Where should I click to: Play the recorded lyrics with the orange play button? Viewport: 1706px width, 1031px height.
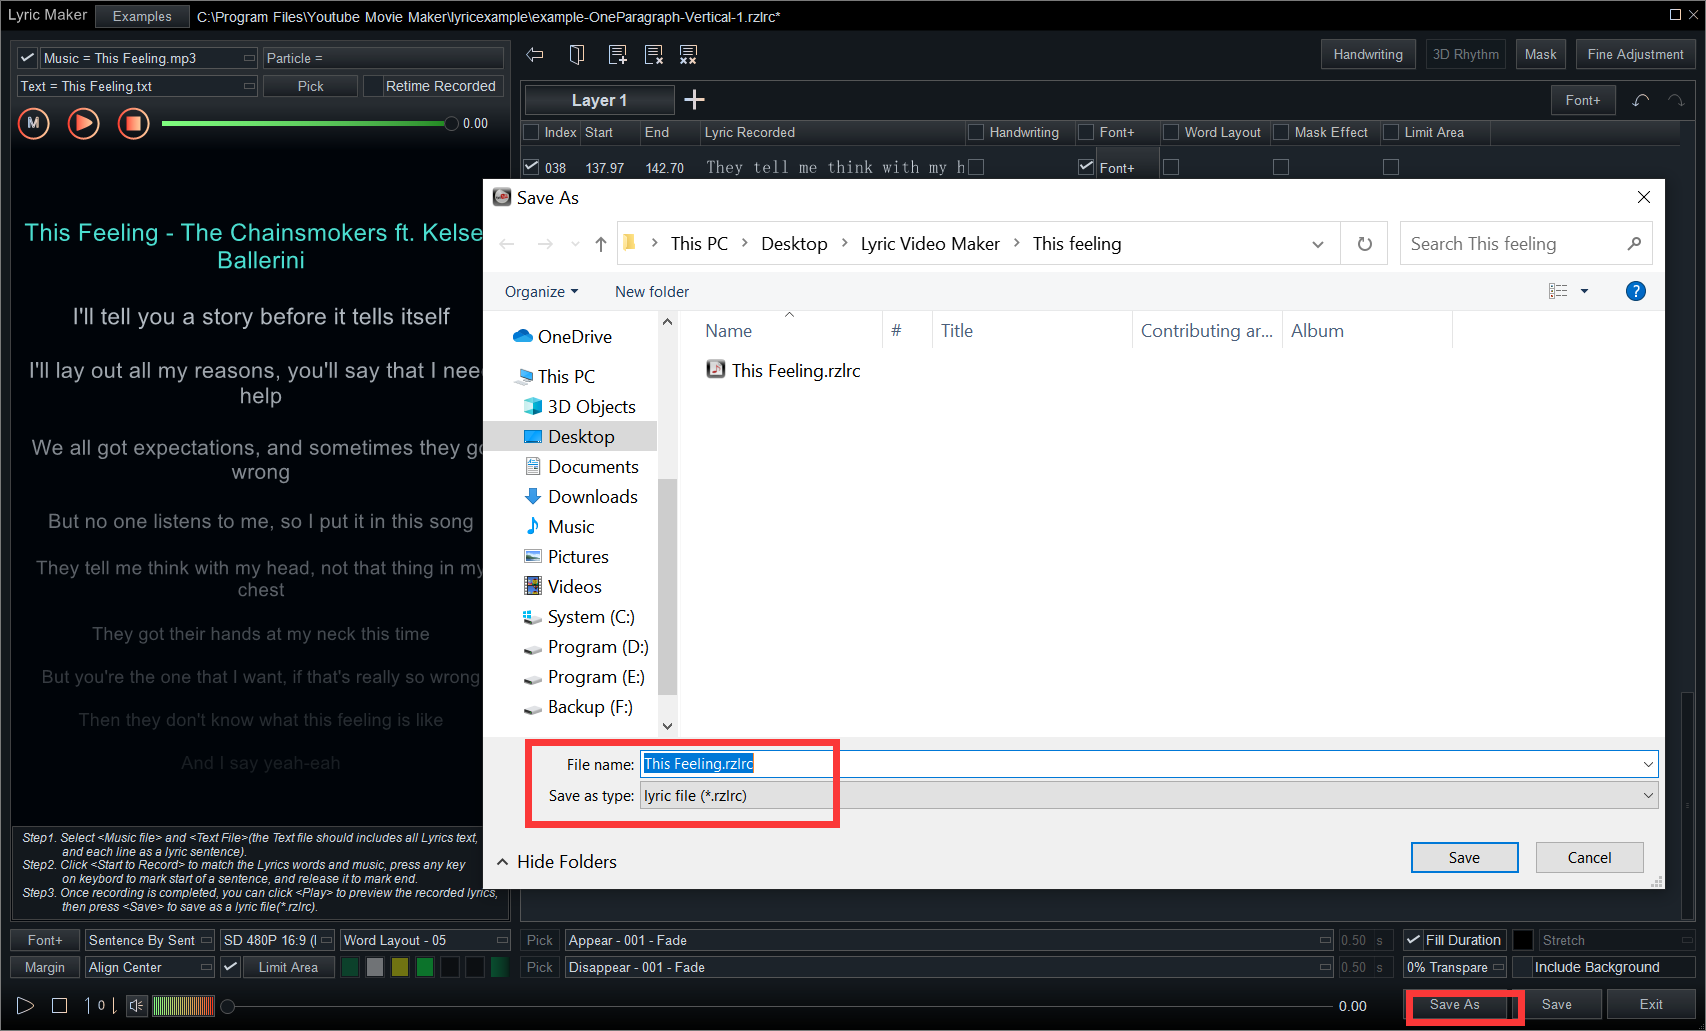84,123
